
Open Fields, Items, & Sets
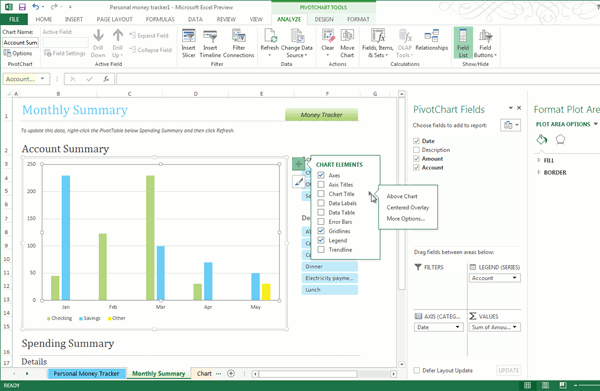tap(378, 43)
